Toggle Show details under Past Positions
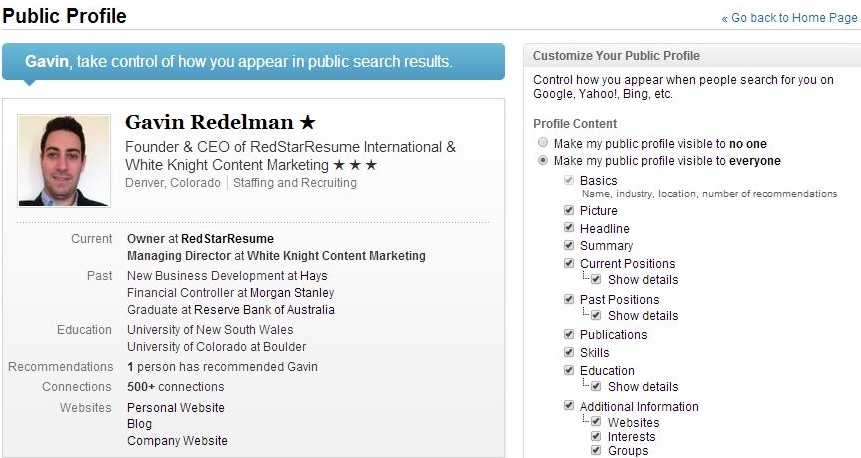 pos(596,315)
